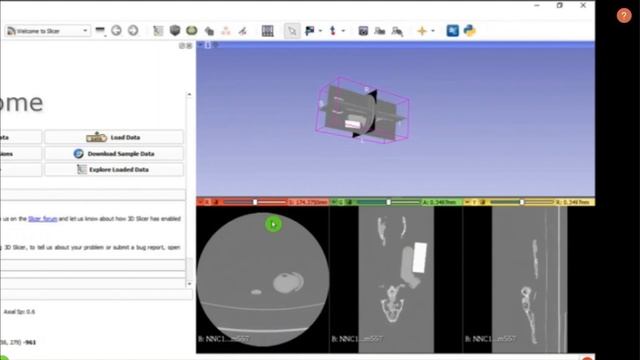Go to the previous module
This screenshot has height=360, width=640.
(116, 31)
